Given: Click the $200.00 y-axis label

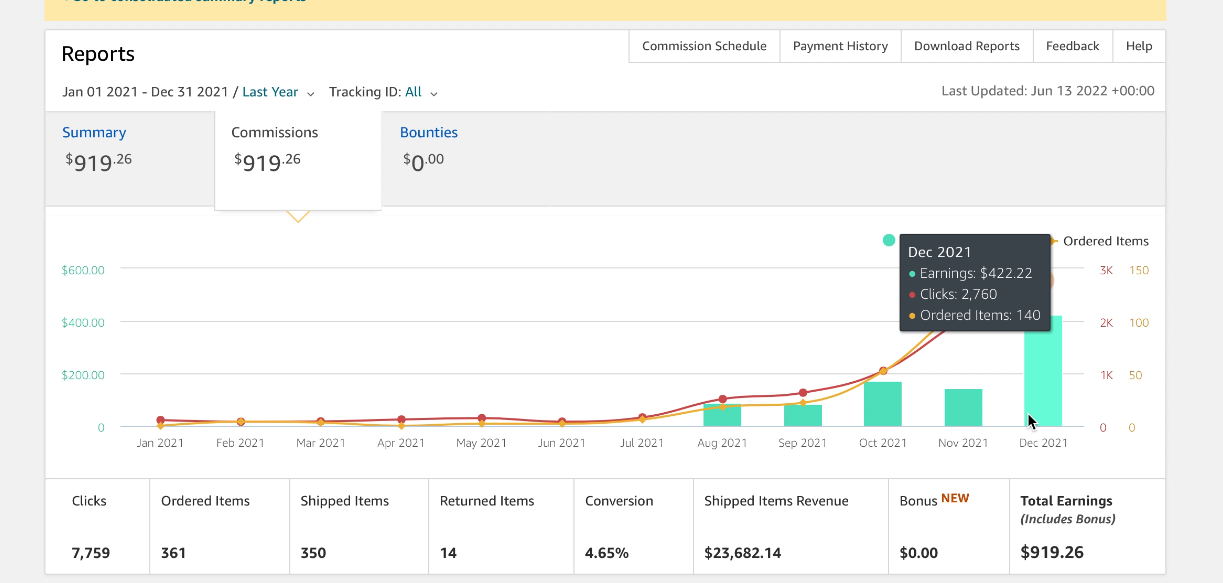Looking at the screenshot, I should (83, 375).
